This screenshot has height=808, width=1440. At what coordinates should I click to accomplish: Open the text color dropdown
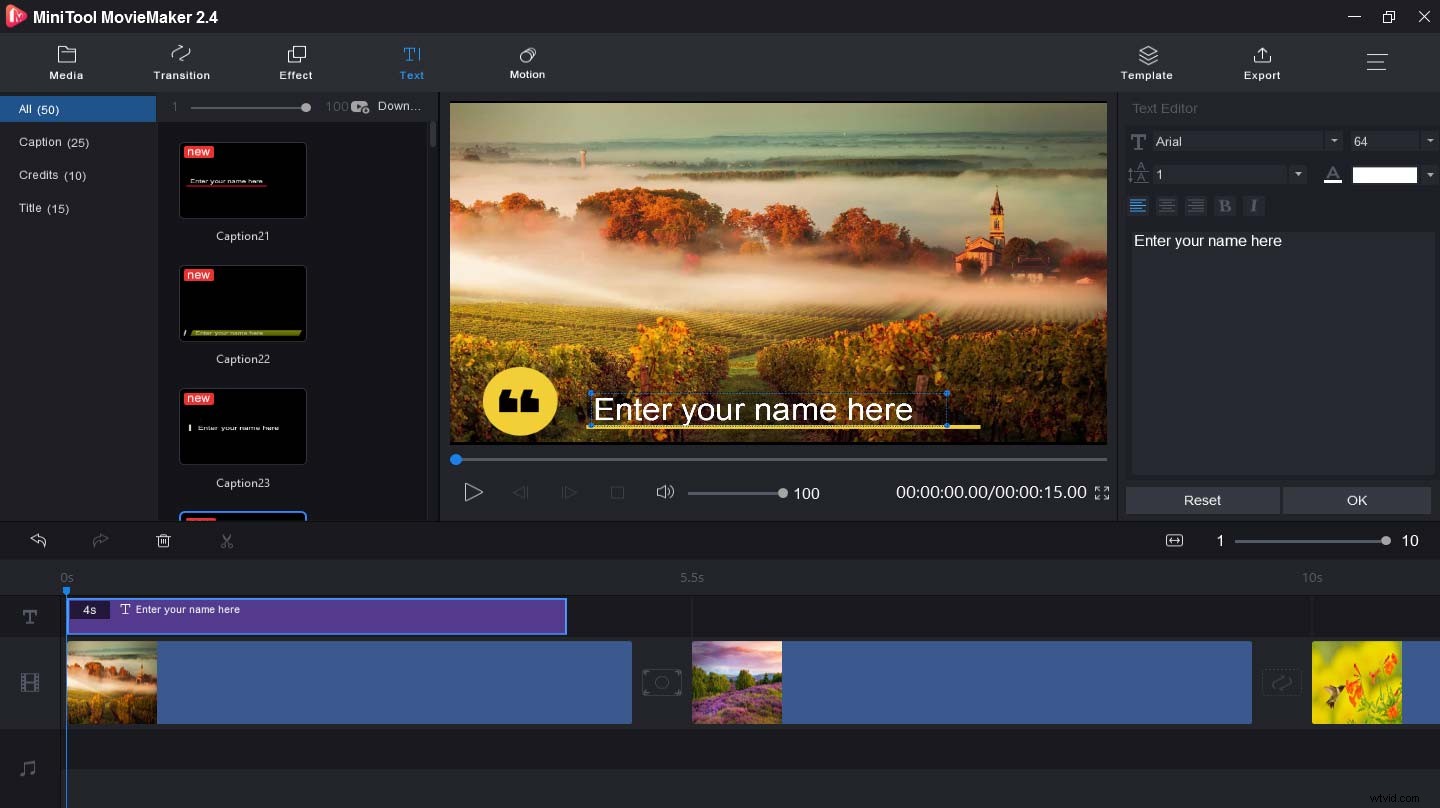1429,174
